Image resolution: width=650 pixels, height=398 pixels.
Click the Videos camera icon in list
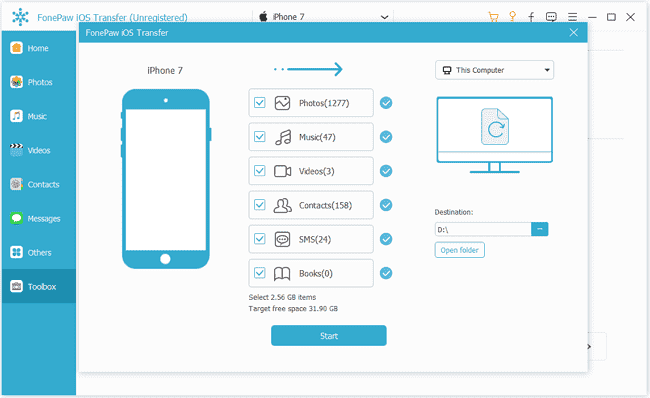pos(282,171)
